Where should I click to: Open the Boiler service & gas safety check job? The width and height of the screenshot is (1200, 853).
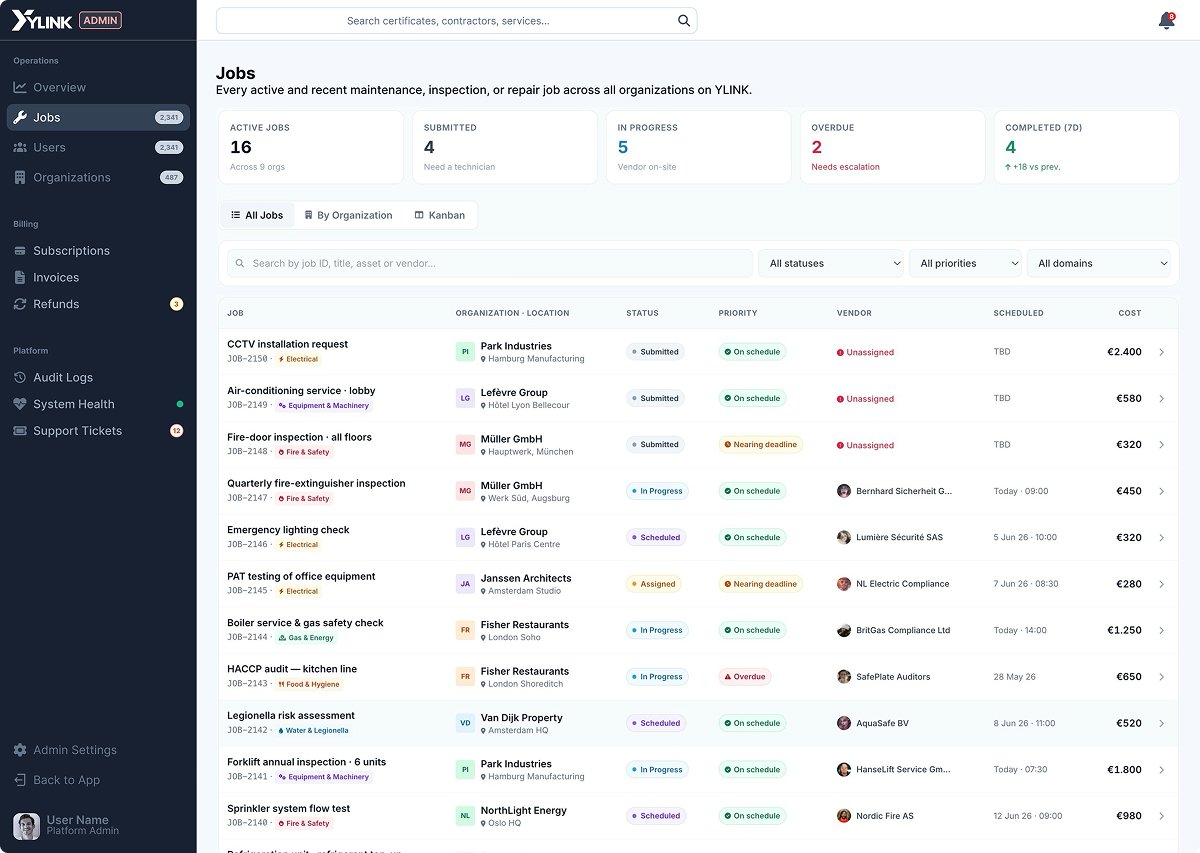tap(305, 623)
